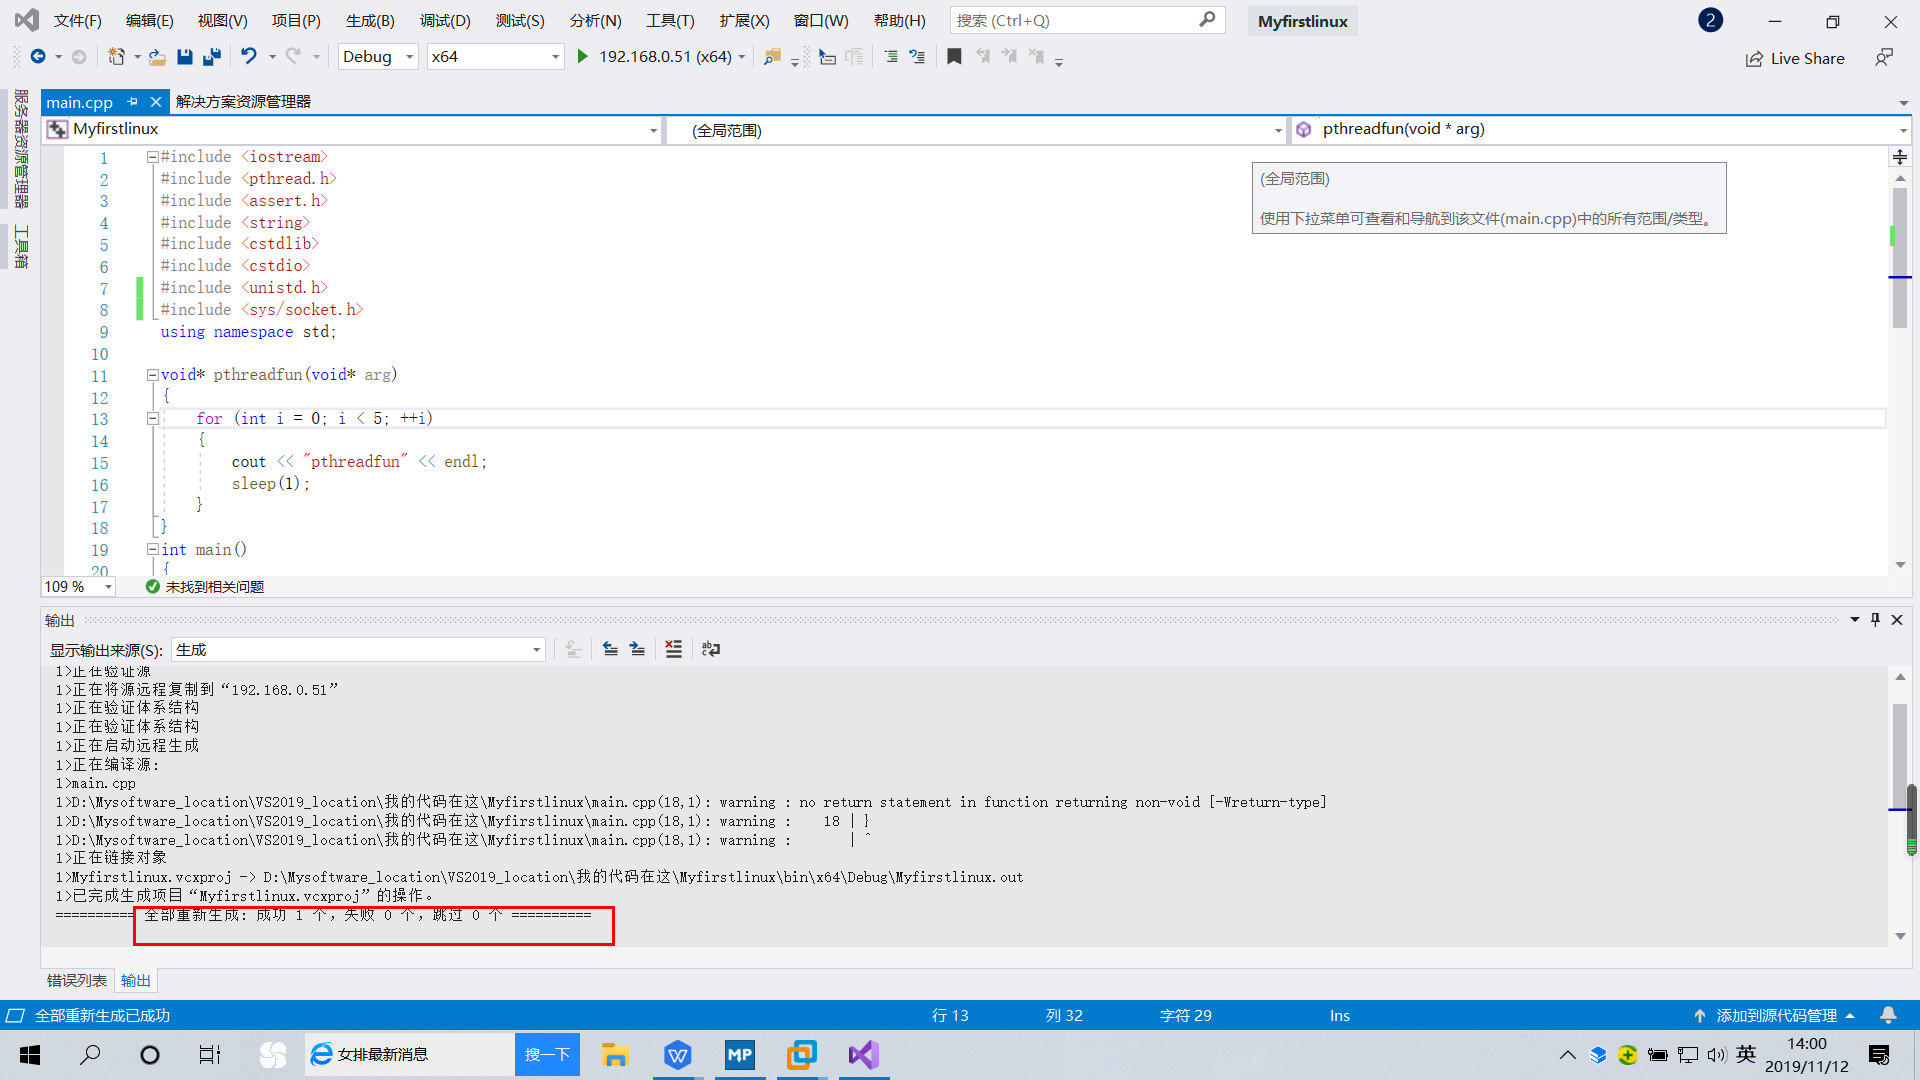1920x1080 pixels.
Task: Open notifications bell in status bar
Action: (x=1888, y=1015)
